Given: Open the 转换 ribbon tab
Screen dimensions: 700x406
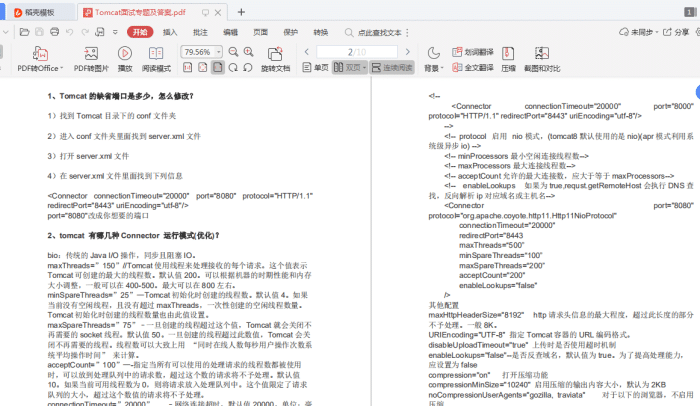Looking at the screenshot, I should tap(321, 32).
